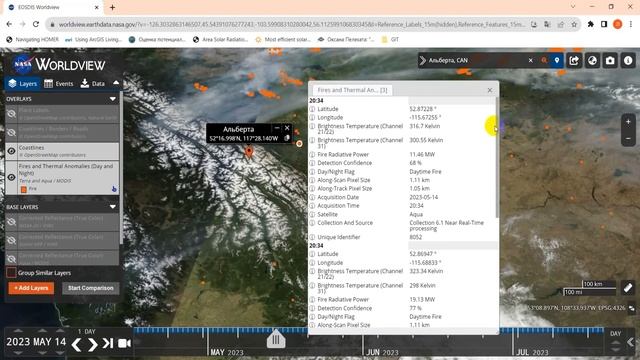Open a new browser tab
The width and height of the screenshot is (640, 360).
click(112, 7)
